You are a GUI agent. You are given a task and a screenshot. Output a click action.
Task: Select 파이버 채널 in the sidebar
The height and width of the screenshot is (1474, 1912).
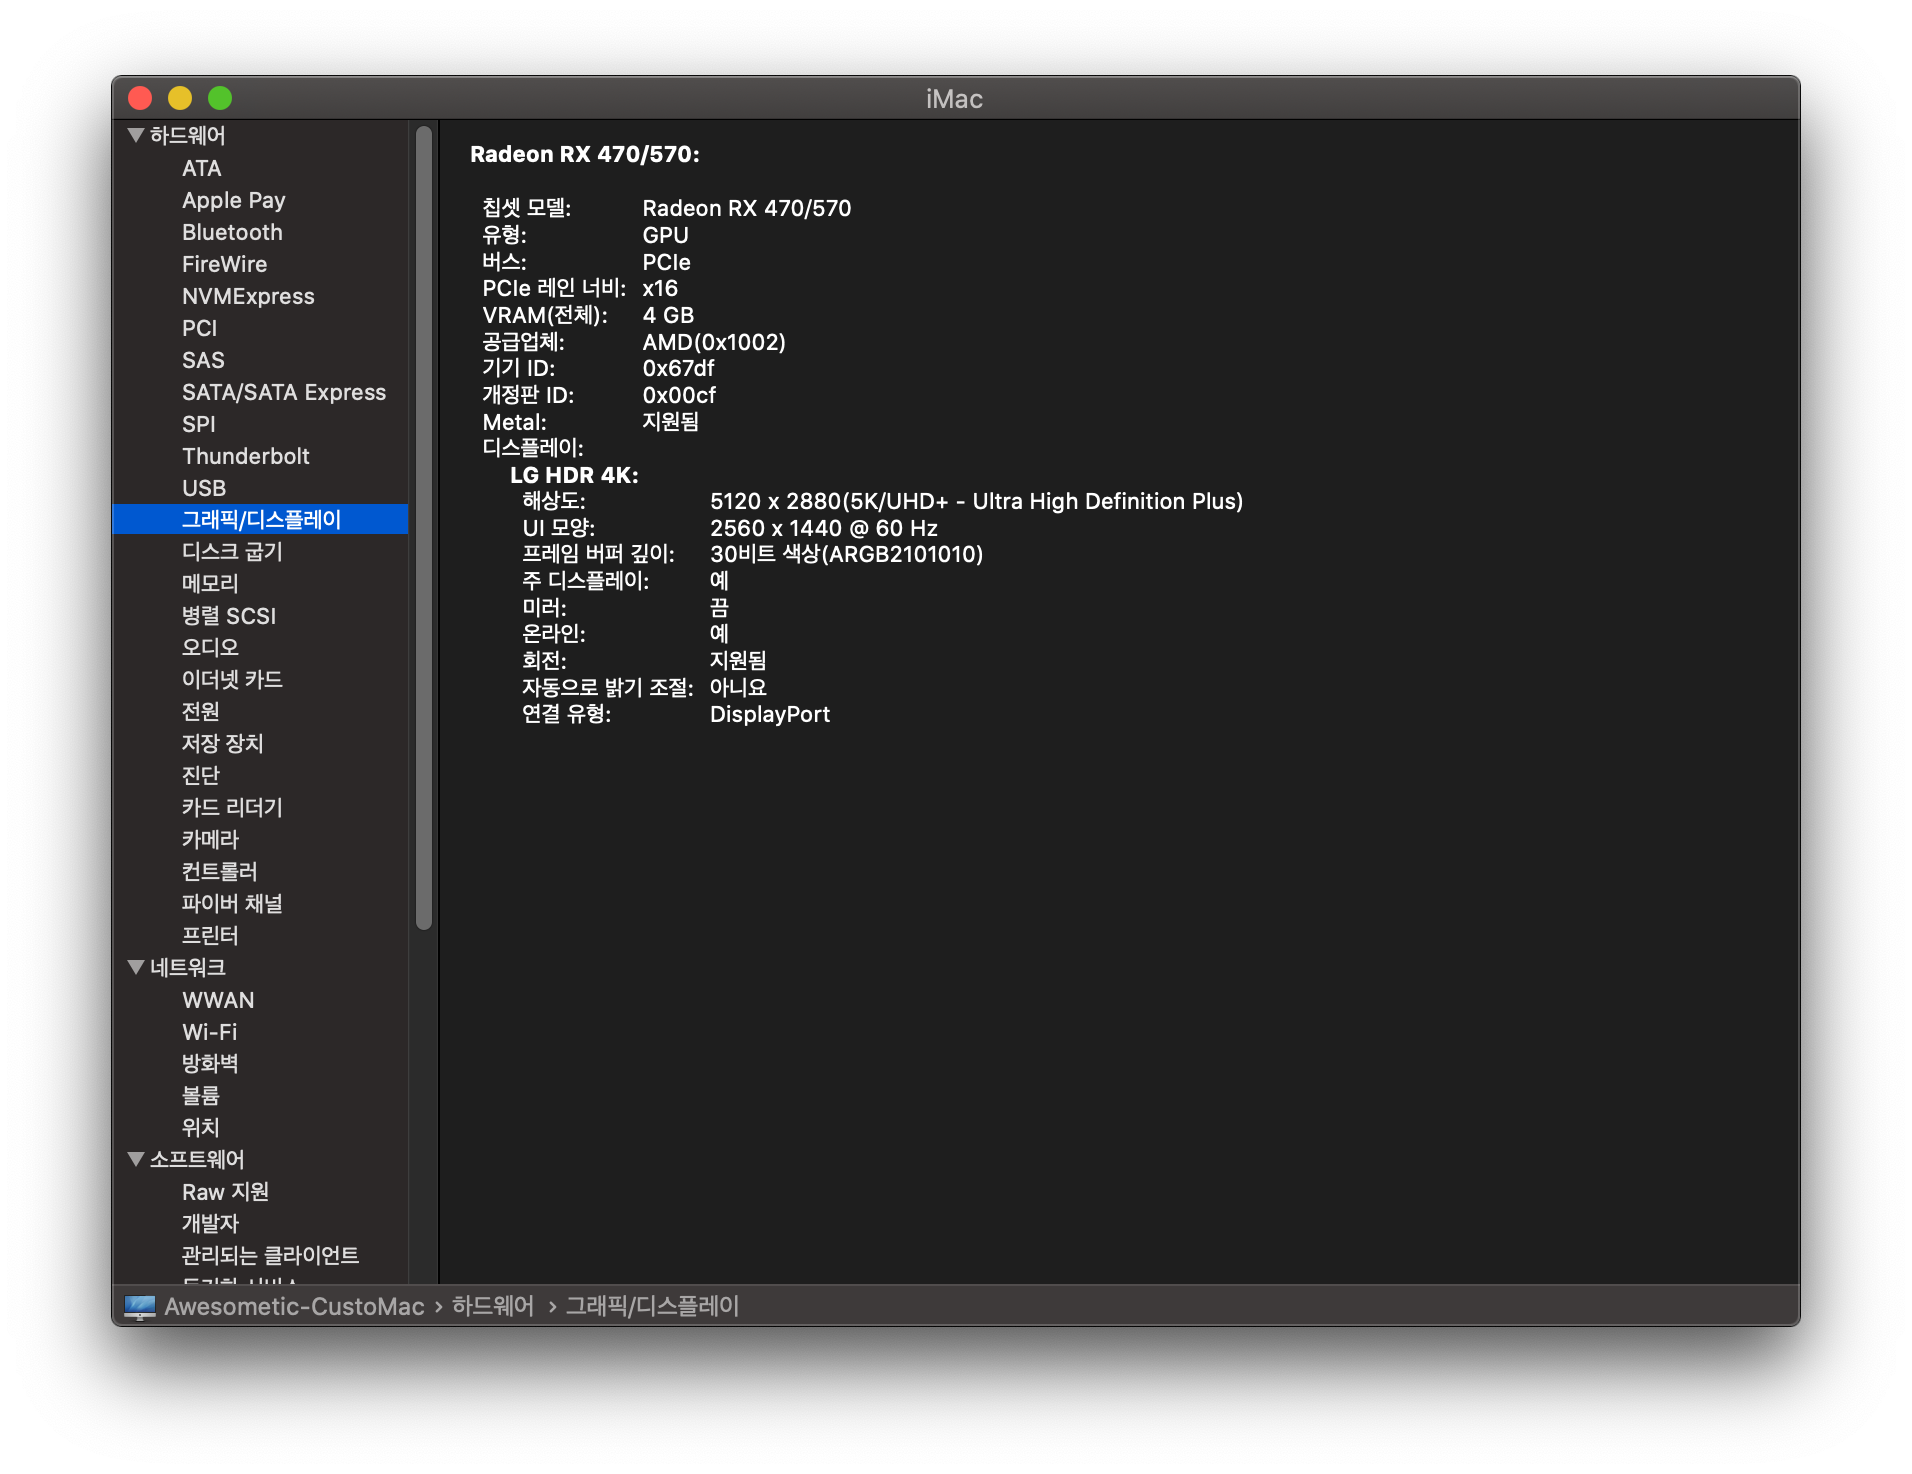pos(232,903)
